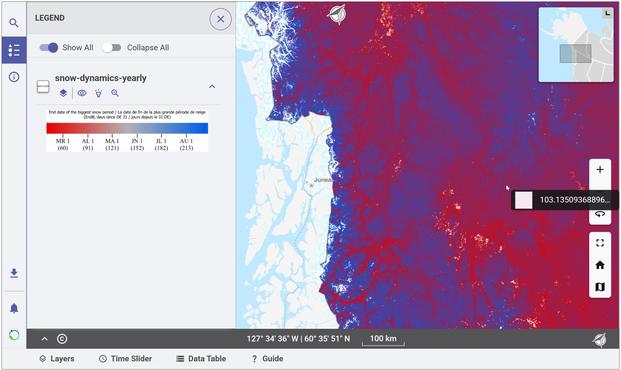Click the download export icon in the sidebar
Viewport: 621px width, 370px height.
click(x=14, y=273)
